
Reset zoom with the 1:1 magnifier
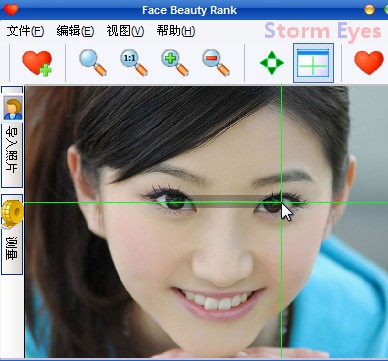point(134,63)
